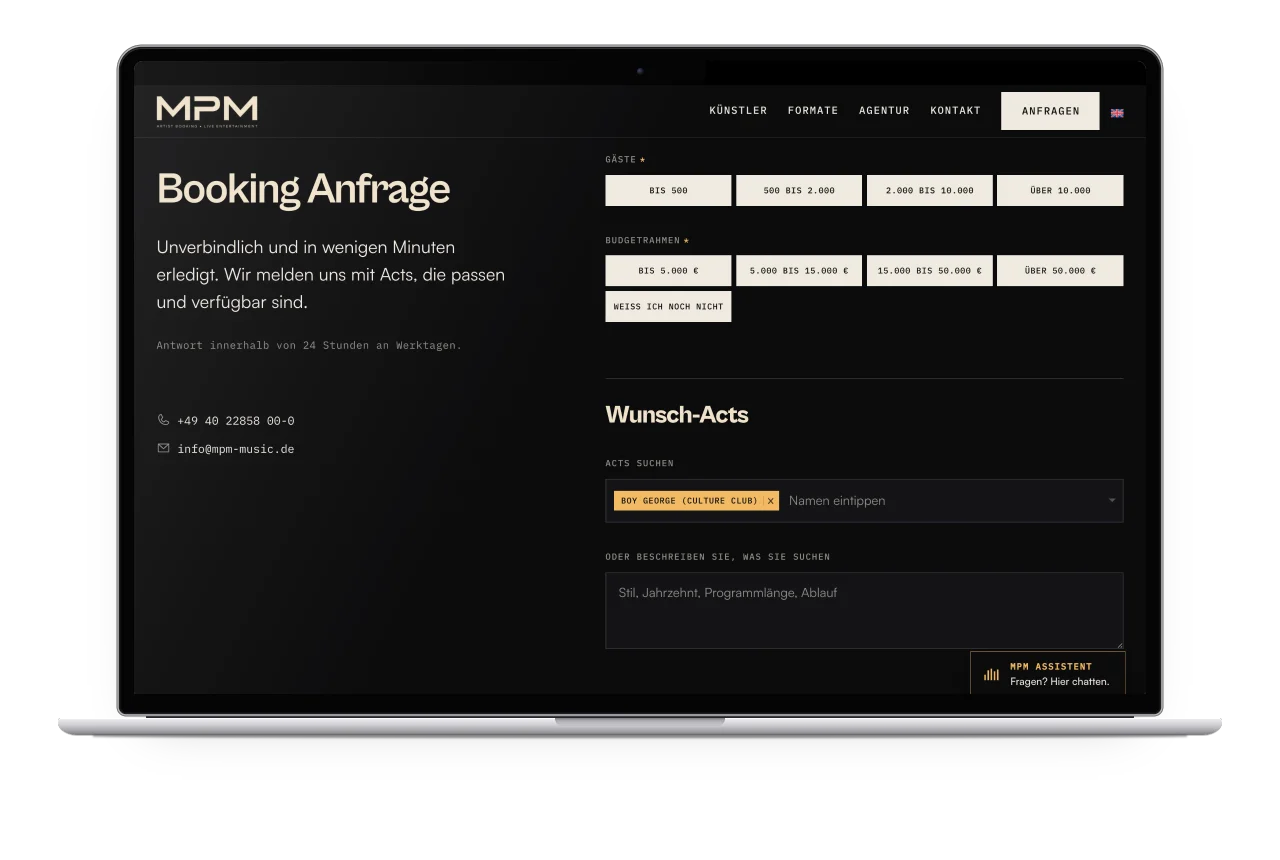Click the MPM Assistent sound bars icon
This screenshot has width=1280, height=860.
coord(991,674)
